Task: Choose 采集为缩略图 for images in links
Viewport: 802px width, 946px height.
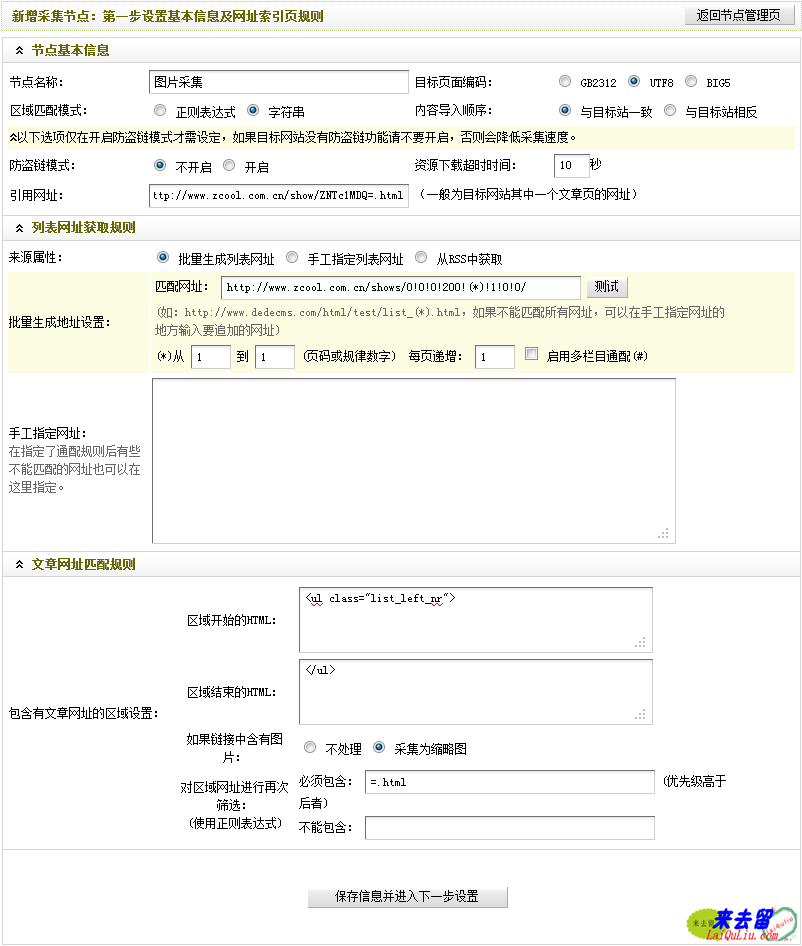Action: [x=379, y=748]
